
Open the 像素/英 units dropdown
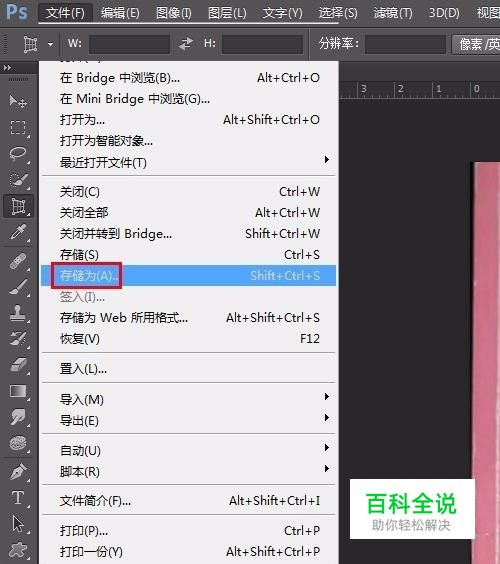[476, 44]
